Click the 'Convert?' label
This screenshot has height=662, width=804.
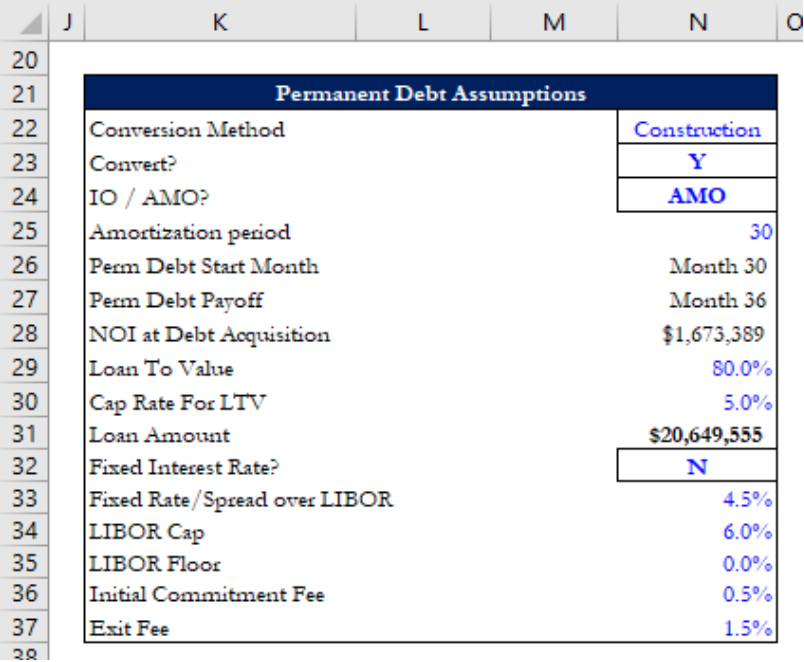click(x=133, y=164)
